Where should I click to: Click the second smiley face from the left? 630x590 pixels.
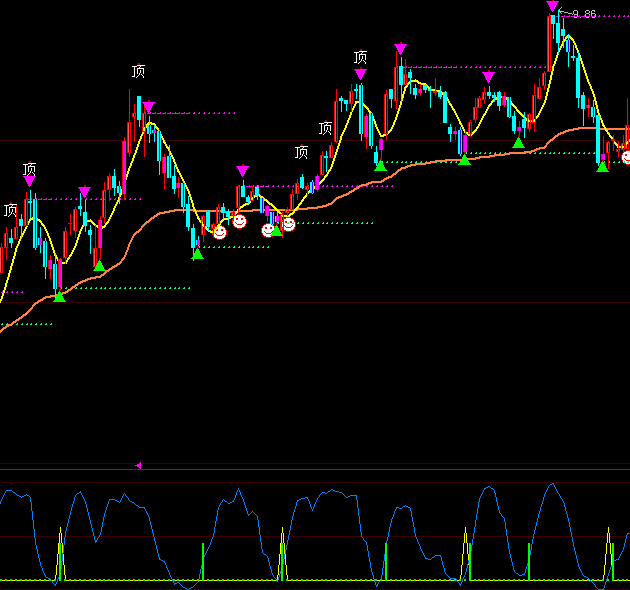pos(240,221)
